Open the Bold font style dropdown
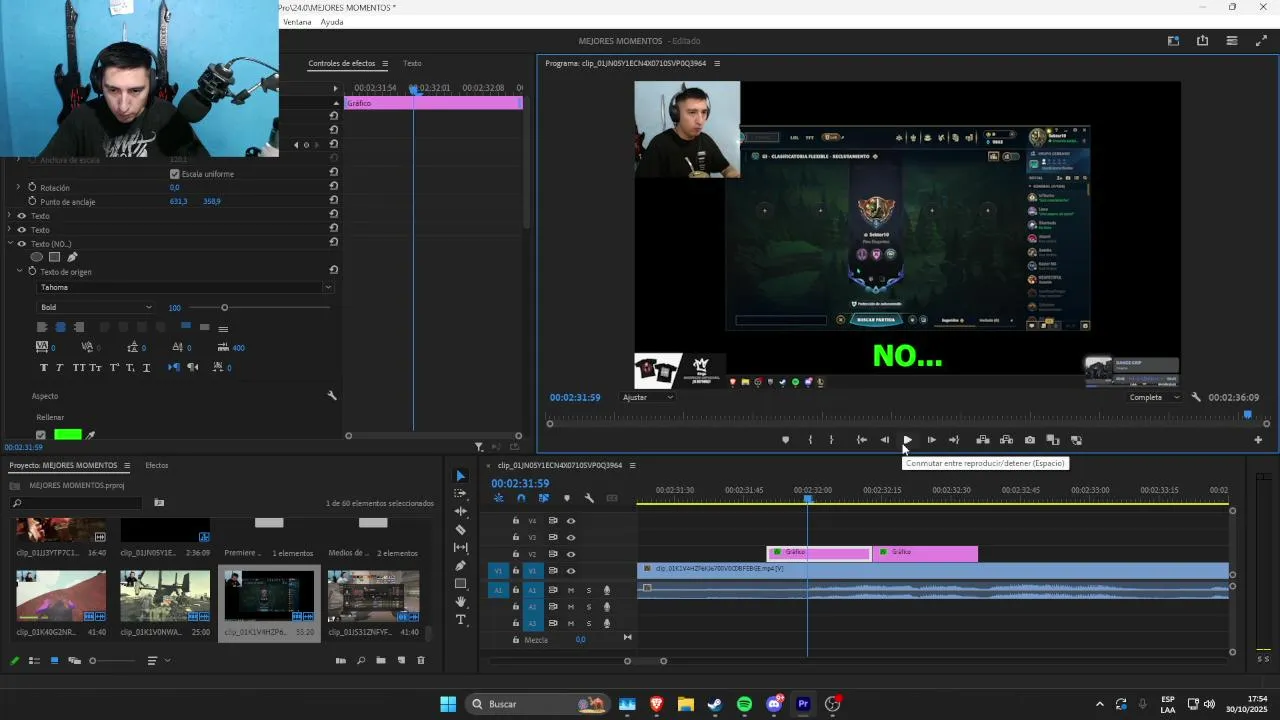This screenshot has width=1280, height=720. click(96, 307)
